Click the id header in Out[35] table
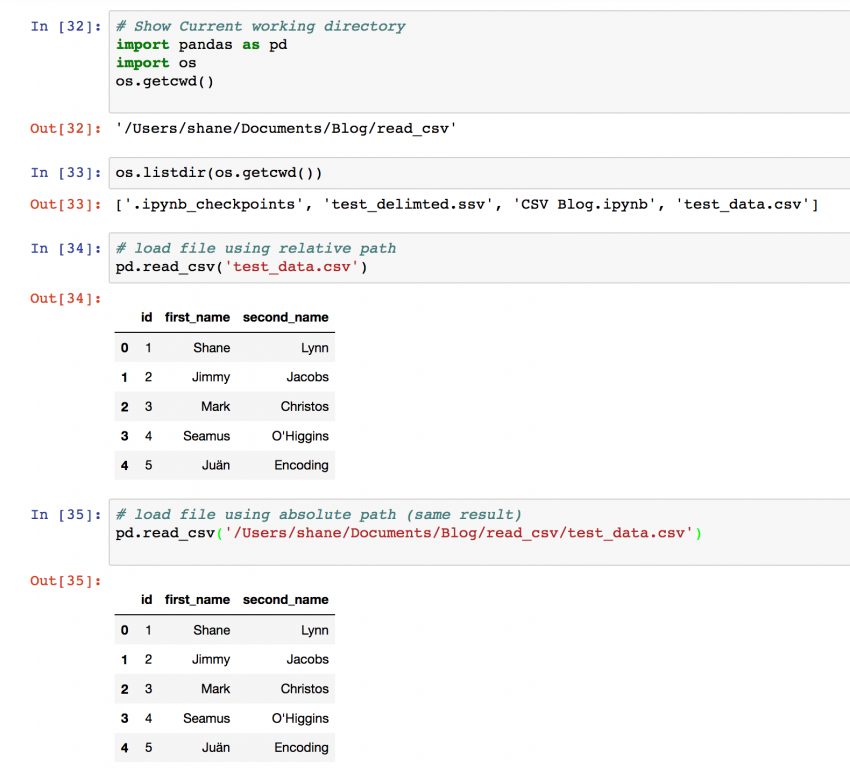This screenshot has width=850, height=768. [146, 599]
